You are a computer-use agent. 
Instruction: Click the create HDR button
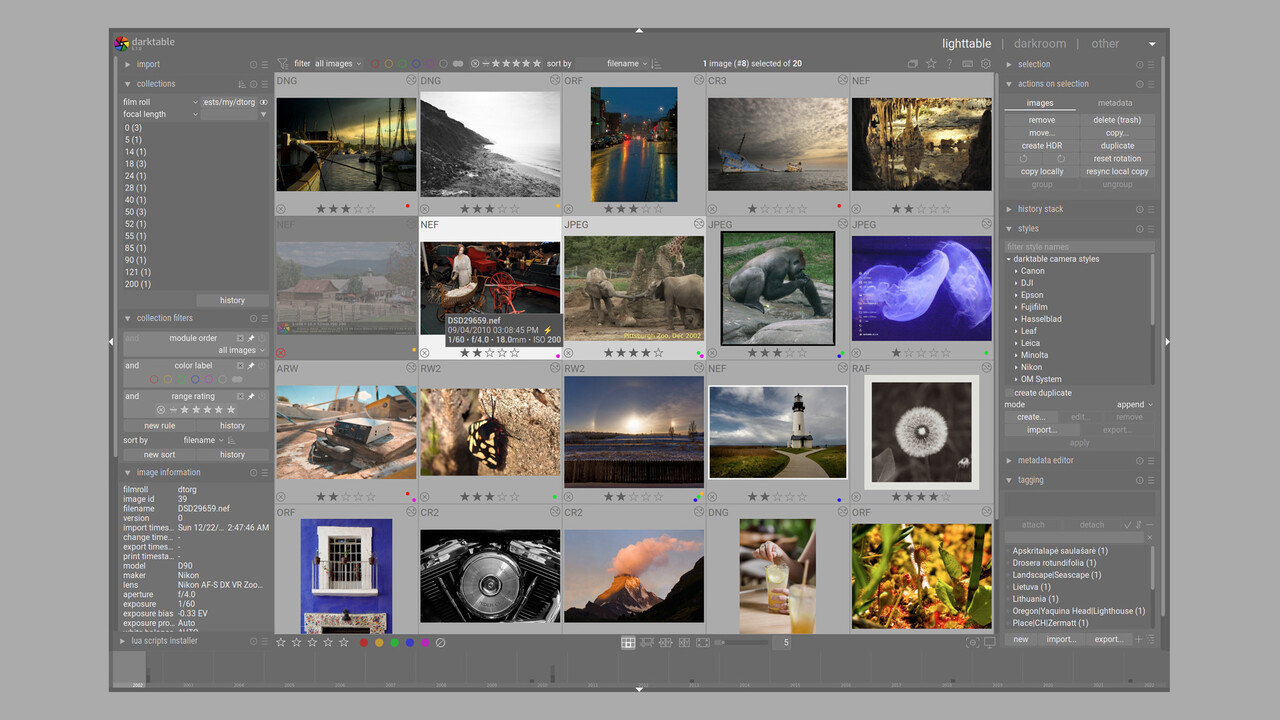pos(1041,145)
